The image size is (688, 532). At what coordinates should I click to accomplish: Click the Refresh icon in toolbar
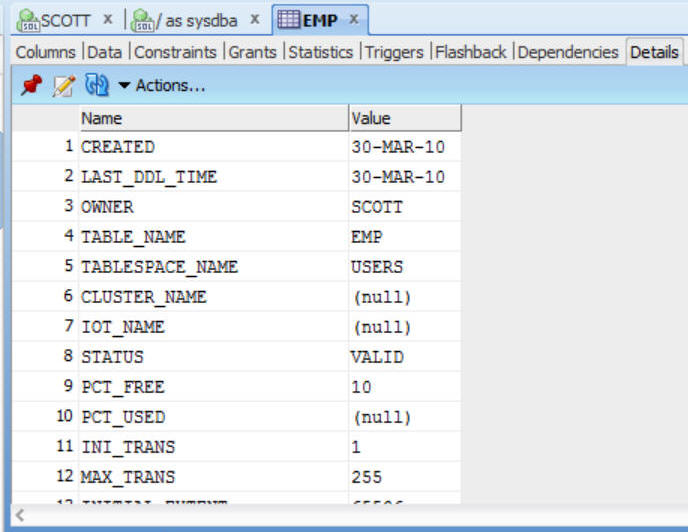click(x=97, y=86)
